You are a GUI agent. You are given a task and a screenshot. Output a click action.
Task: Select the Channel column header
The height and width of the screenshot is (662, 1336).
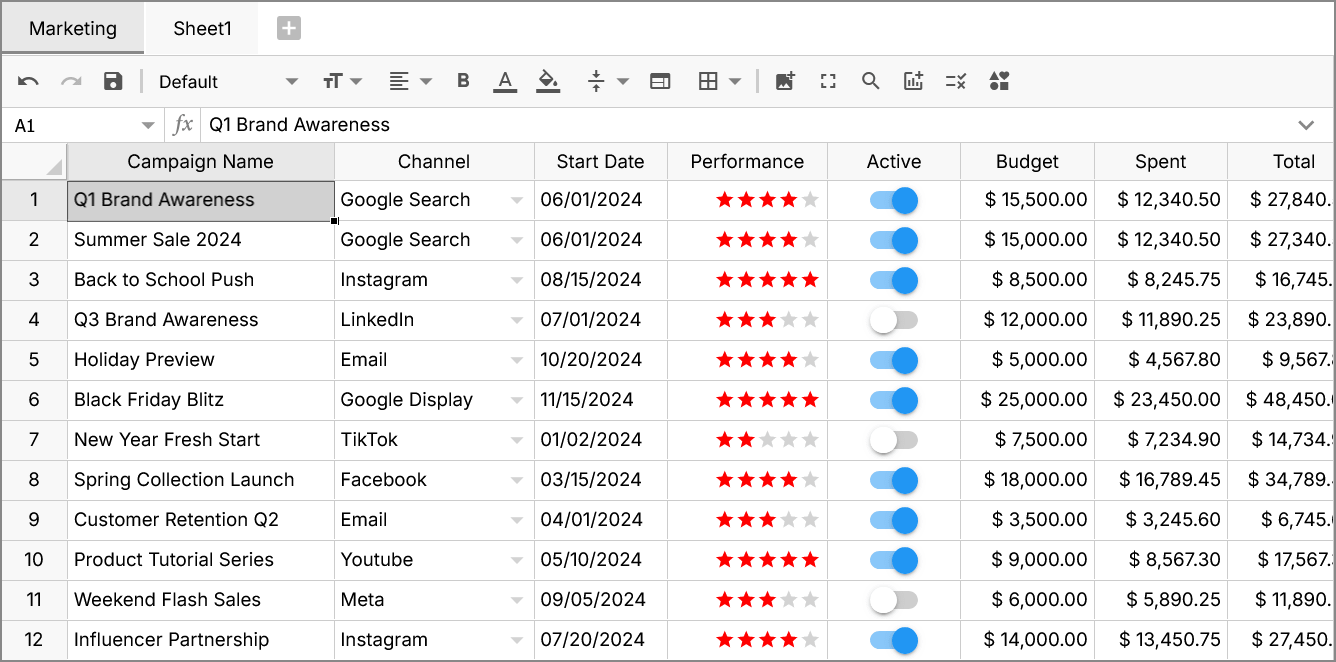(x=434, y=162)
